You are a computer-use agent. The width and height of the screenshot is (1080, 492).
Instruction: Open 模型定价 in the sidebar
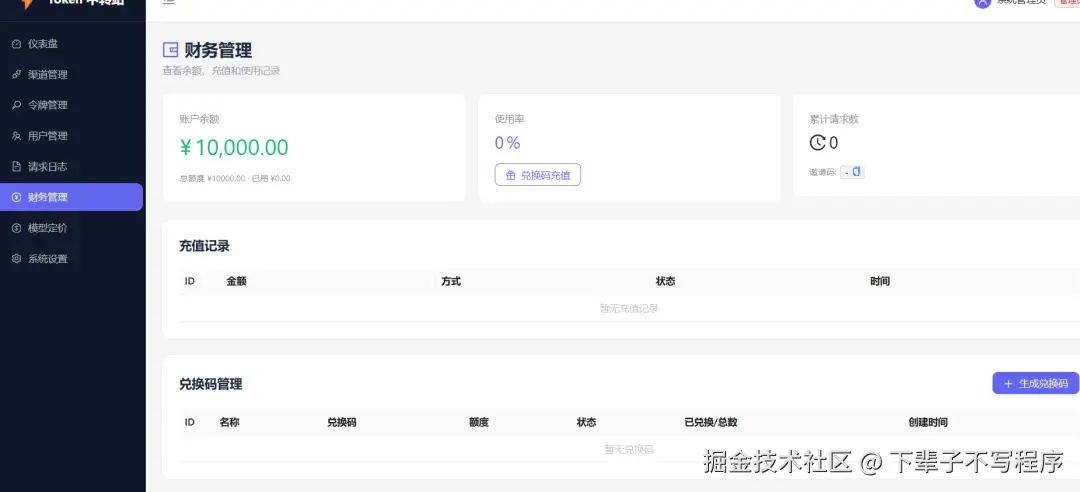72,228
